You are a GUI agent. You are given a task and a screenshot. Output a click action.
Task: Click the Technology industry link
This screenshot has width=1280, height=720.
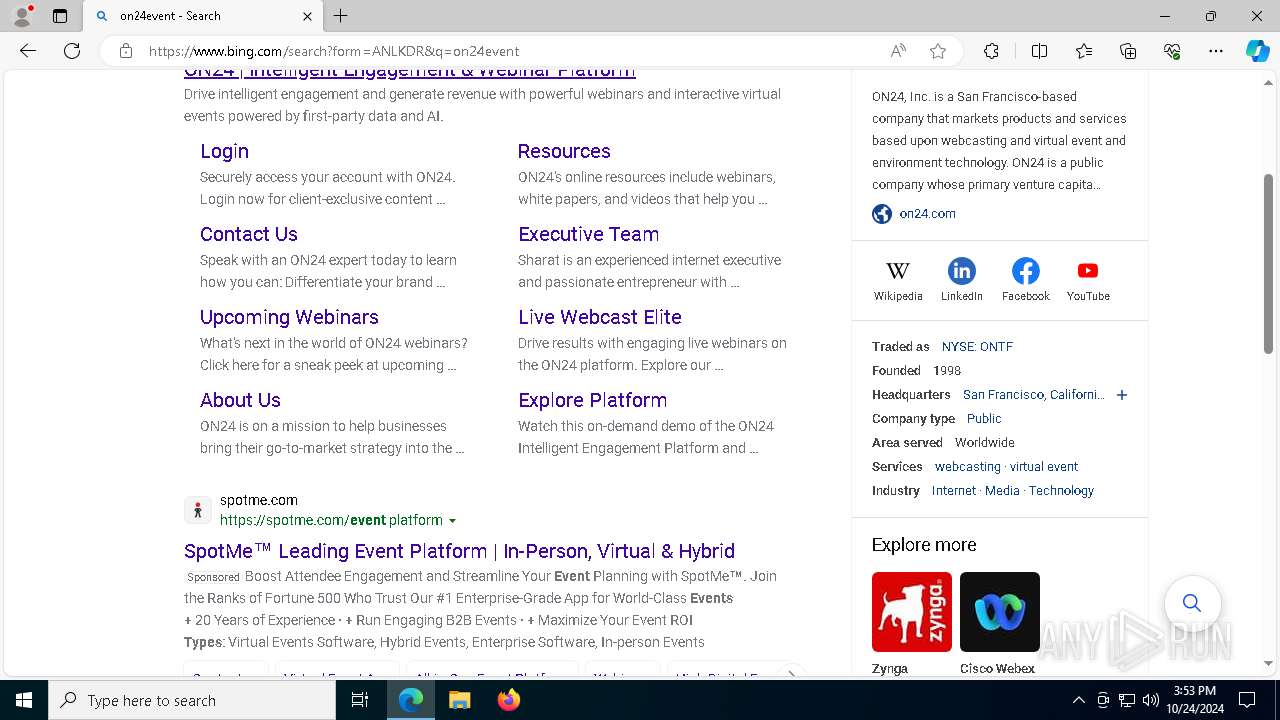(x=1061, y=491)
